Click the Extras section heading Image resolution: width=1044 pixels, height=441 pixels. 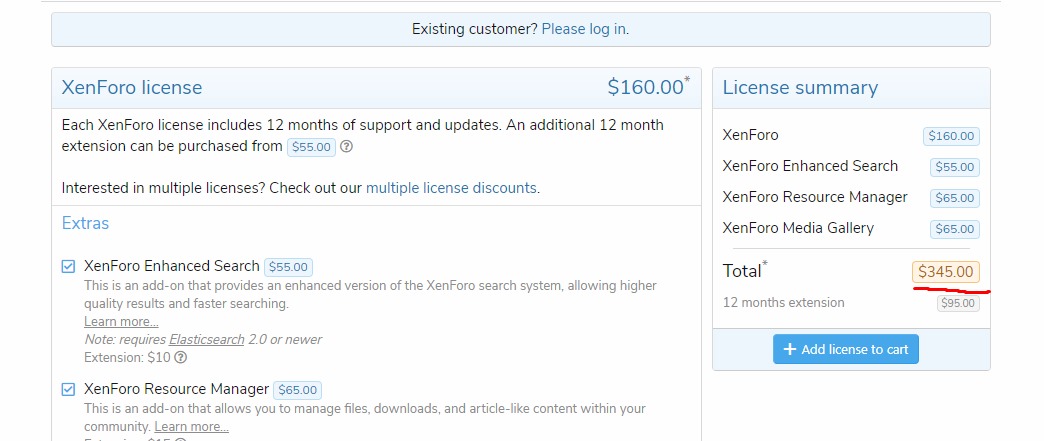[86, 223]
